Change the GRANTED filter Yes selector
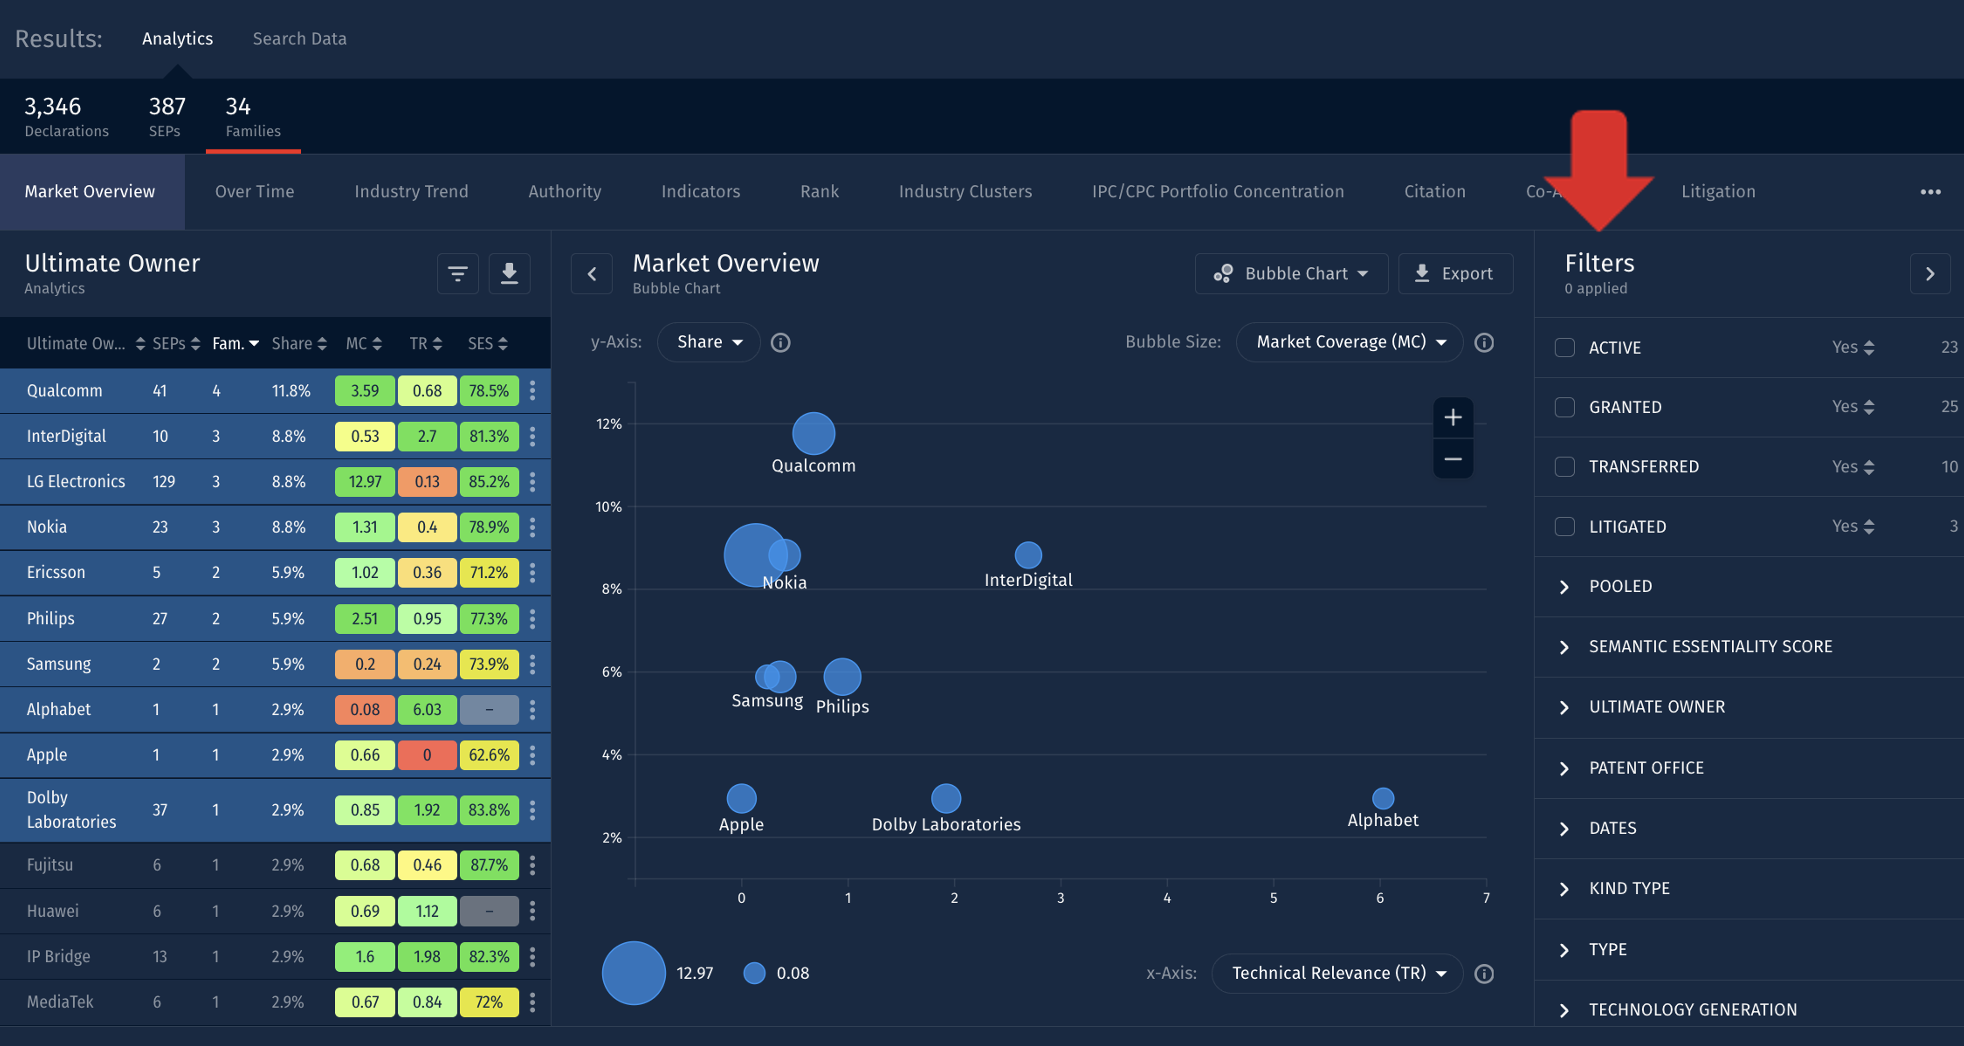1964x1046 pixels. 1853,407
